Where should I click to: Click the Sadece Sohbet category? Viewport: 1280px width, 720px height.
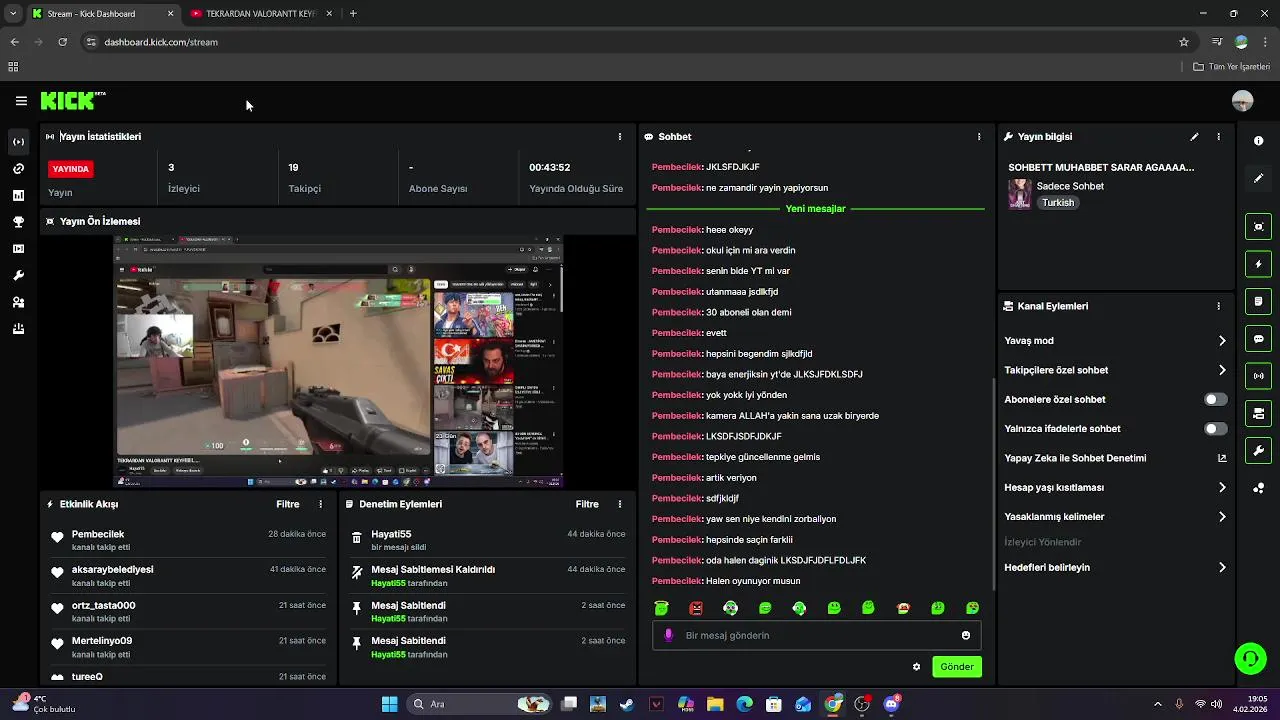1070,187
